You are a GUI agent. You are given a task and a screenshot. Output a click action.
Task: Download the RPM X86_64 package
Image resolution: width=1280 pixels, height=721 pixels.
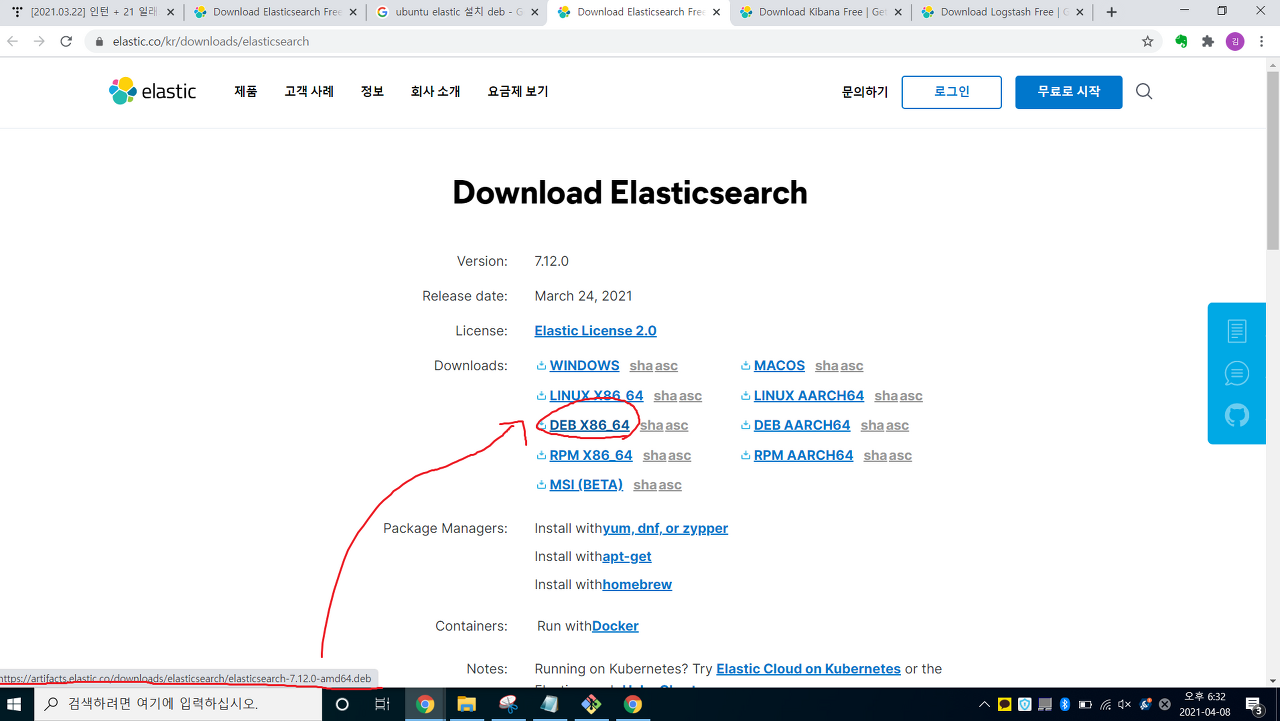click(591, 456)
